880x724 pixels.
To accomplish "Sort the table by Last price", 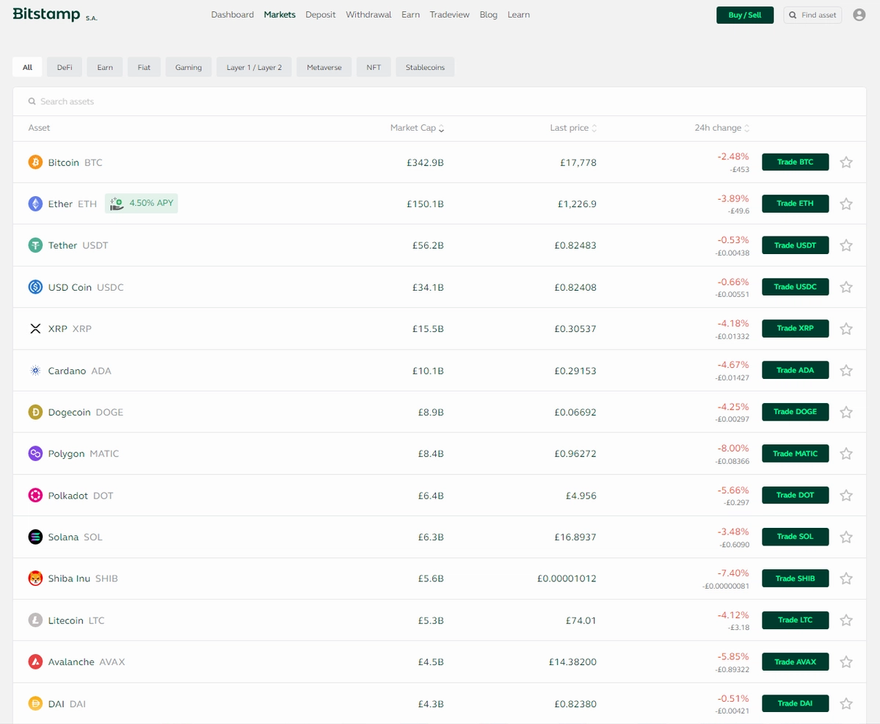I will tap(572, 128).
